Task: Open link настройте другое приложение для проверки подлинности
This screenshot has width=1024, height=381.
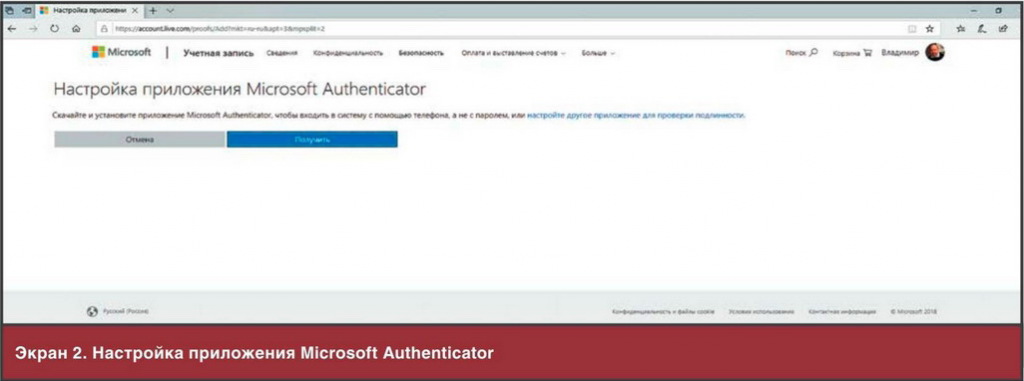Action: [x=635, y=115]
